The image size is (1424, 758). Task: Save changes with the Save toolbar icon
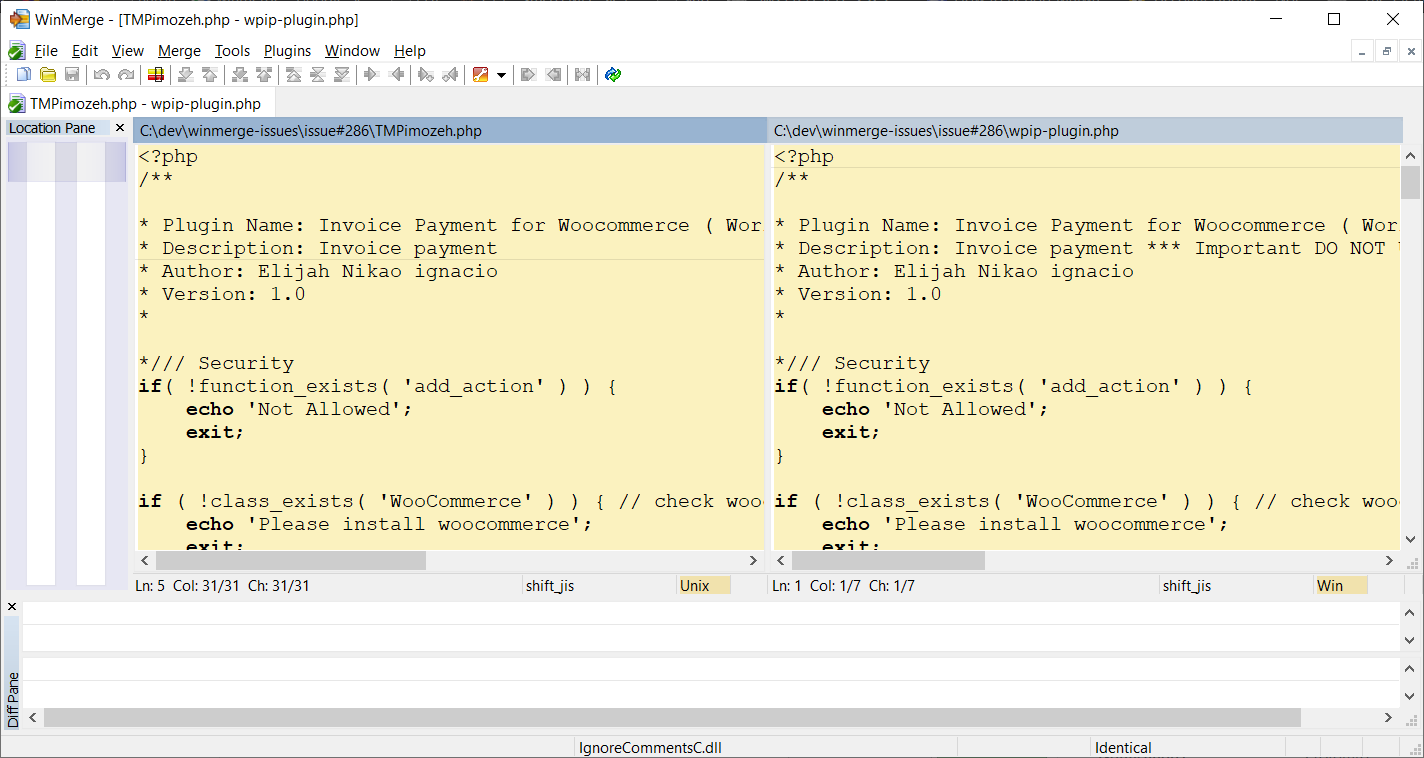tap(71, 74)
